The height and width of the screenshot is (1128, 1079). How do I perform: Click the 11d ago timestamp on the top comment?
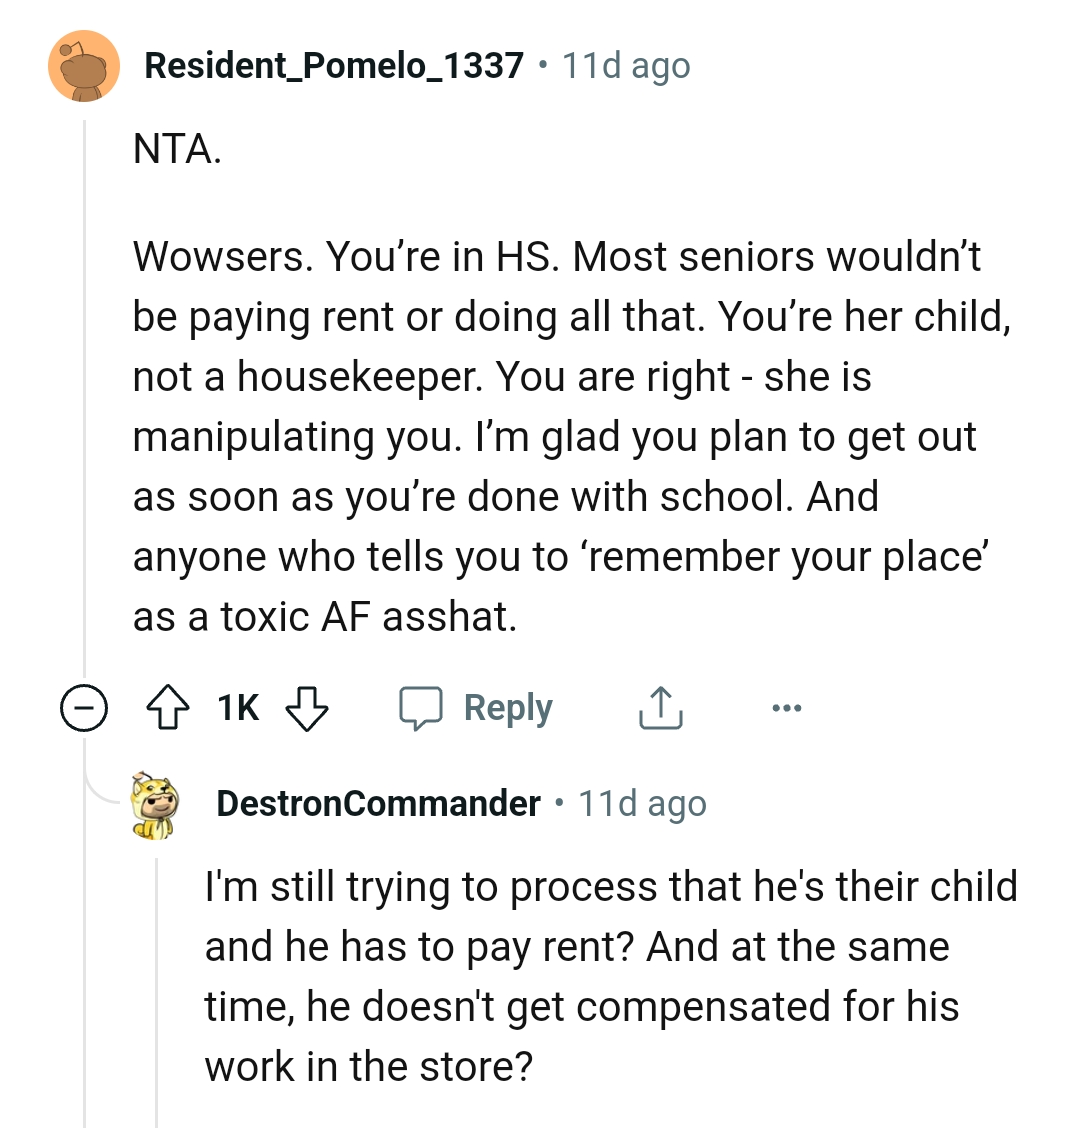click(625, 65)
